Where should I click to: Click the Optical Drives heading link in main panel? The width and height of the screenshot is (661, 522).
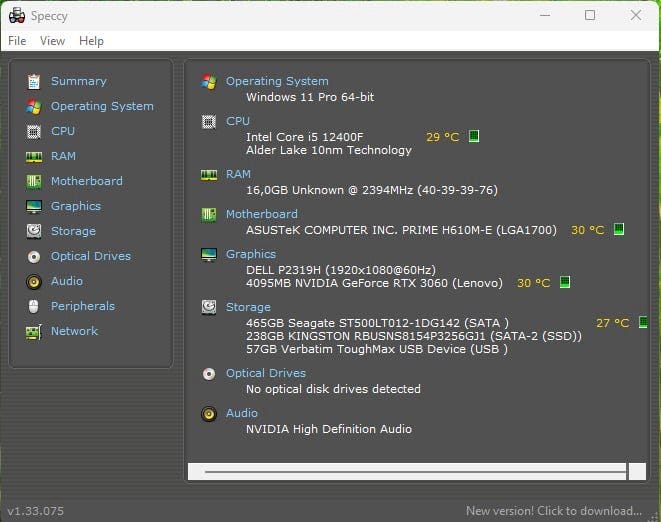[x=266, y=373]
